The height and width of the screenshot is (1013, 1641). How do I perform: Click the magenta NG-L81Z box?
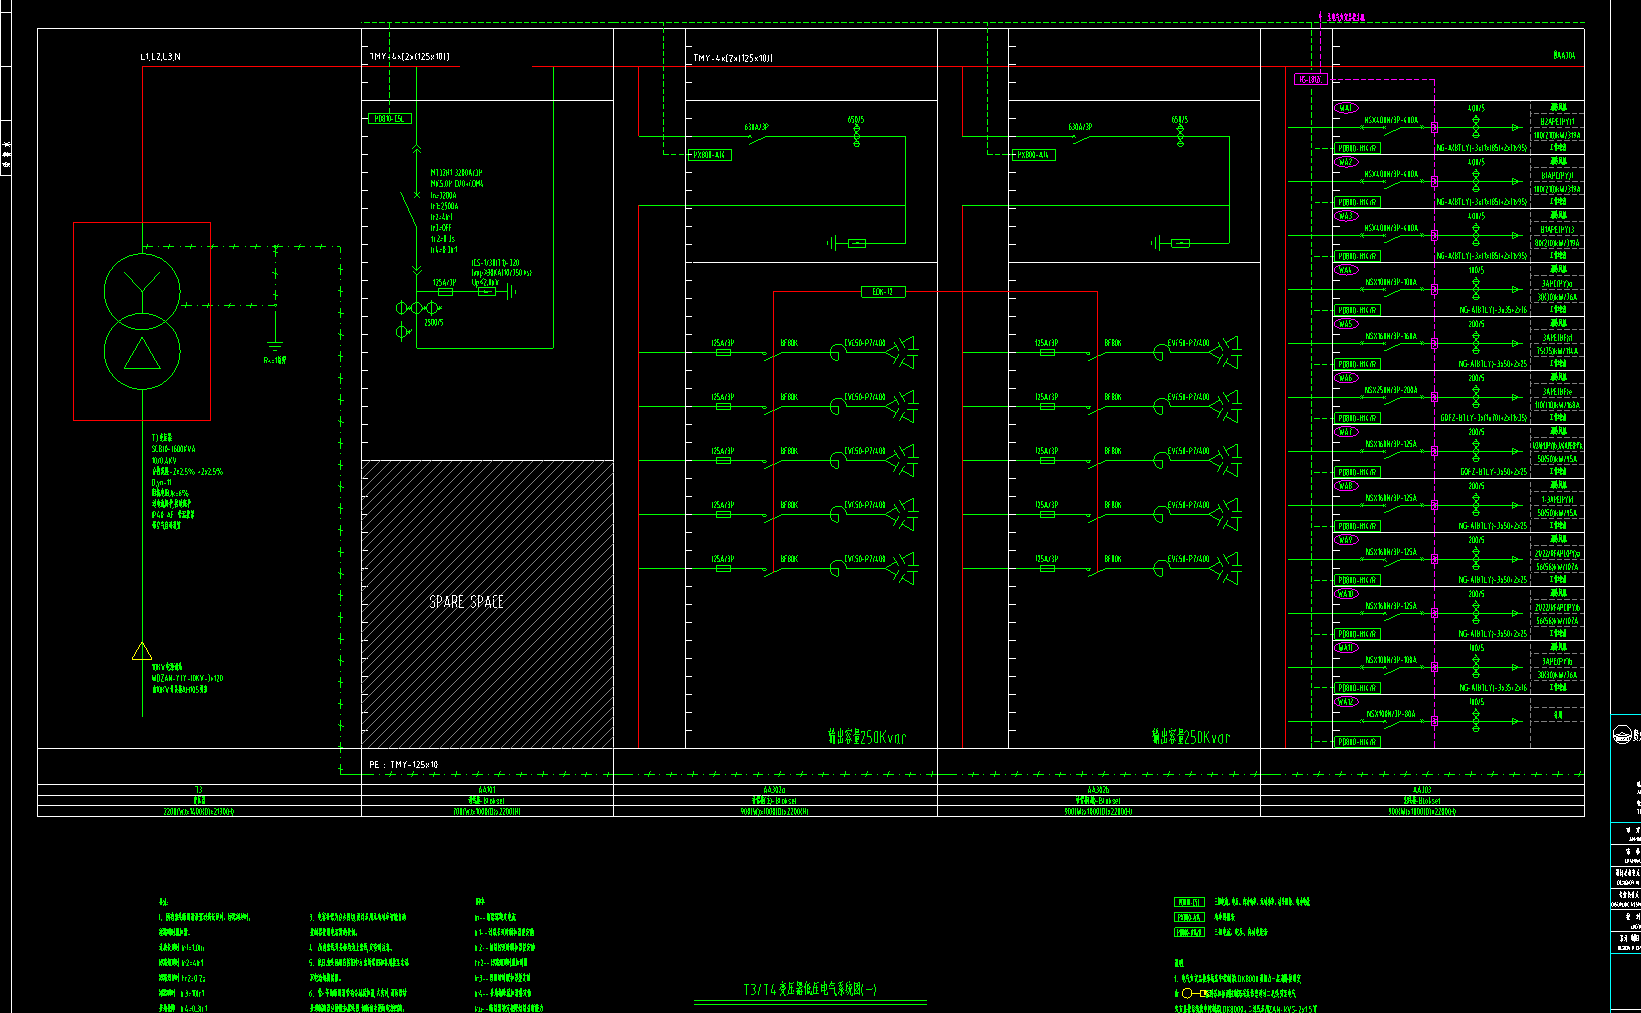[1310, 79]
